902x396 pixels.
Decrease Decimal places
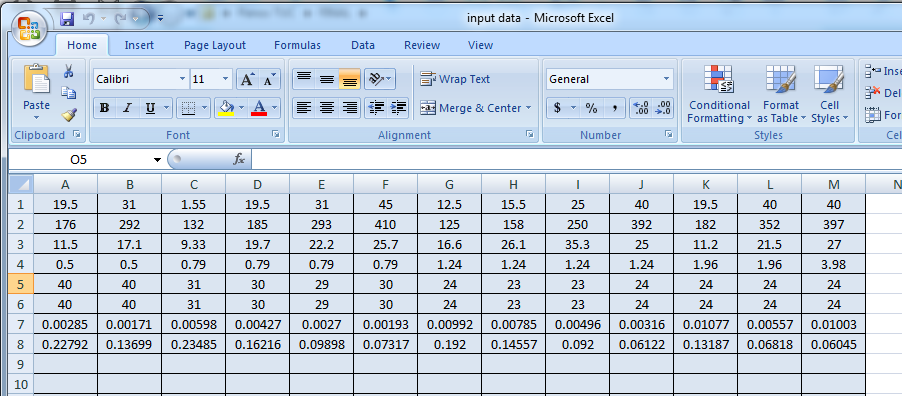click(x=663, y=108)
